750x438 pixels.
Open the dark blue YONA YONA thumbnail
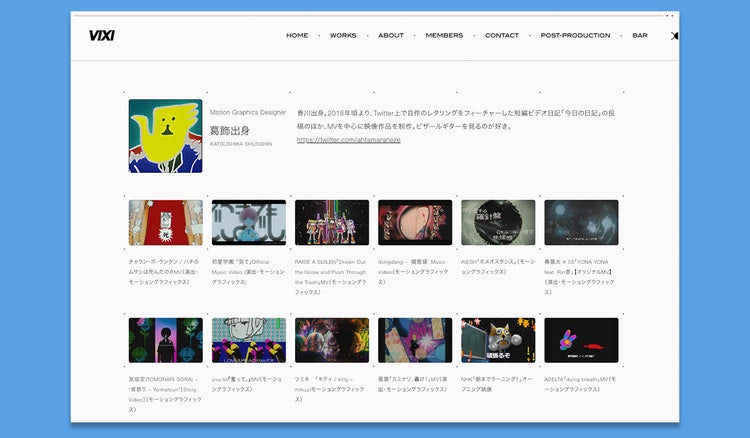[x=582, y=222]
